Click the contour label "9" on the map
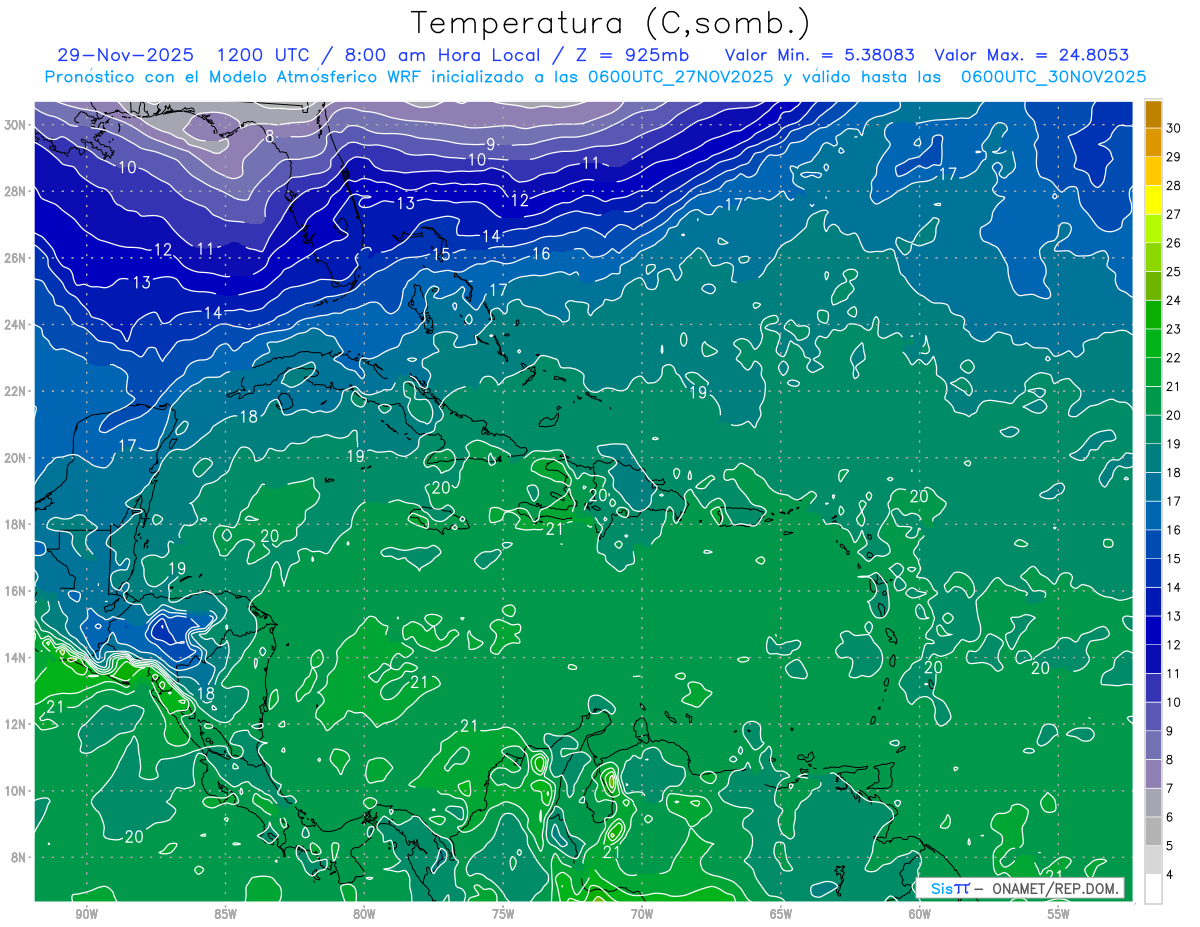This screenshot has height=927, width=1200. [491, 144]
